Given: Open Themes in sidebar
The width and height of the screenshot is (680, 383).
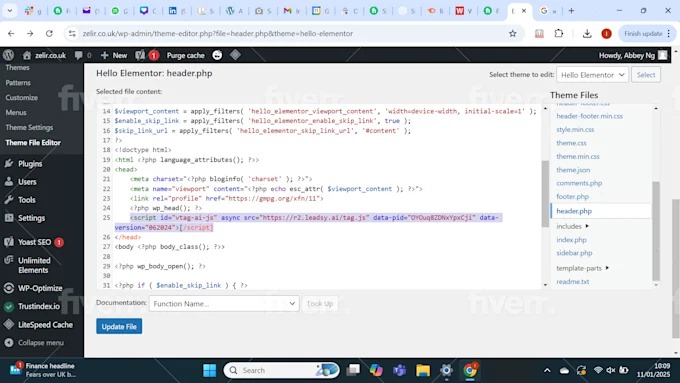Looking at the screenshot, I should coord(17,68).
